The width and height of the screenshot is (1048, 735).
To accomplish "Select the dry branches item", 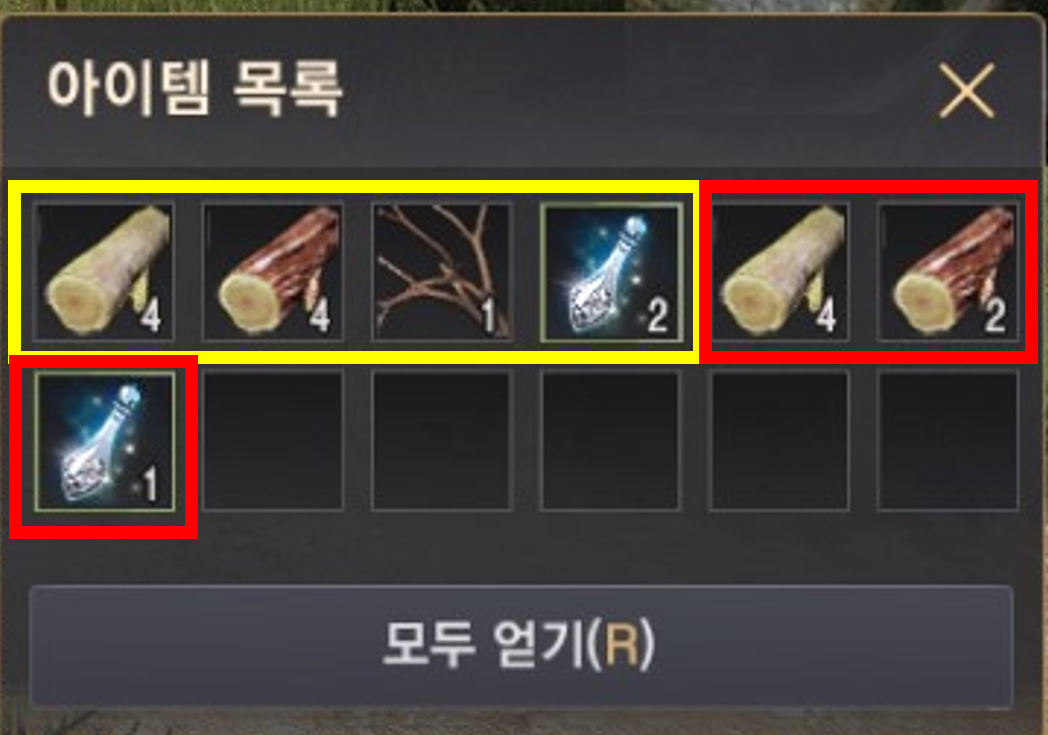I will pyautogui.click(x=442, y=272).
